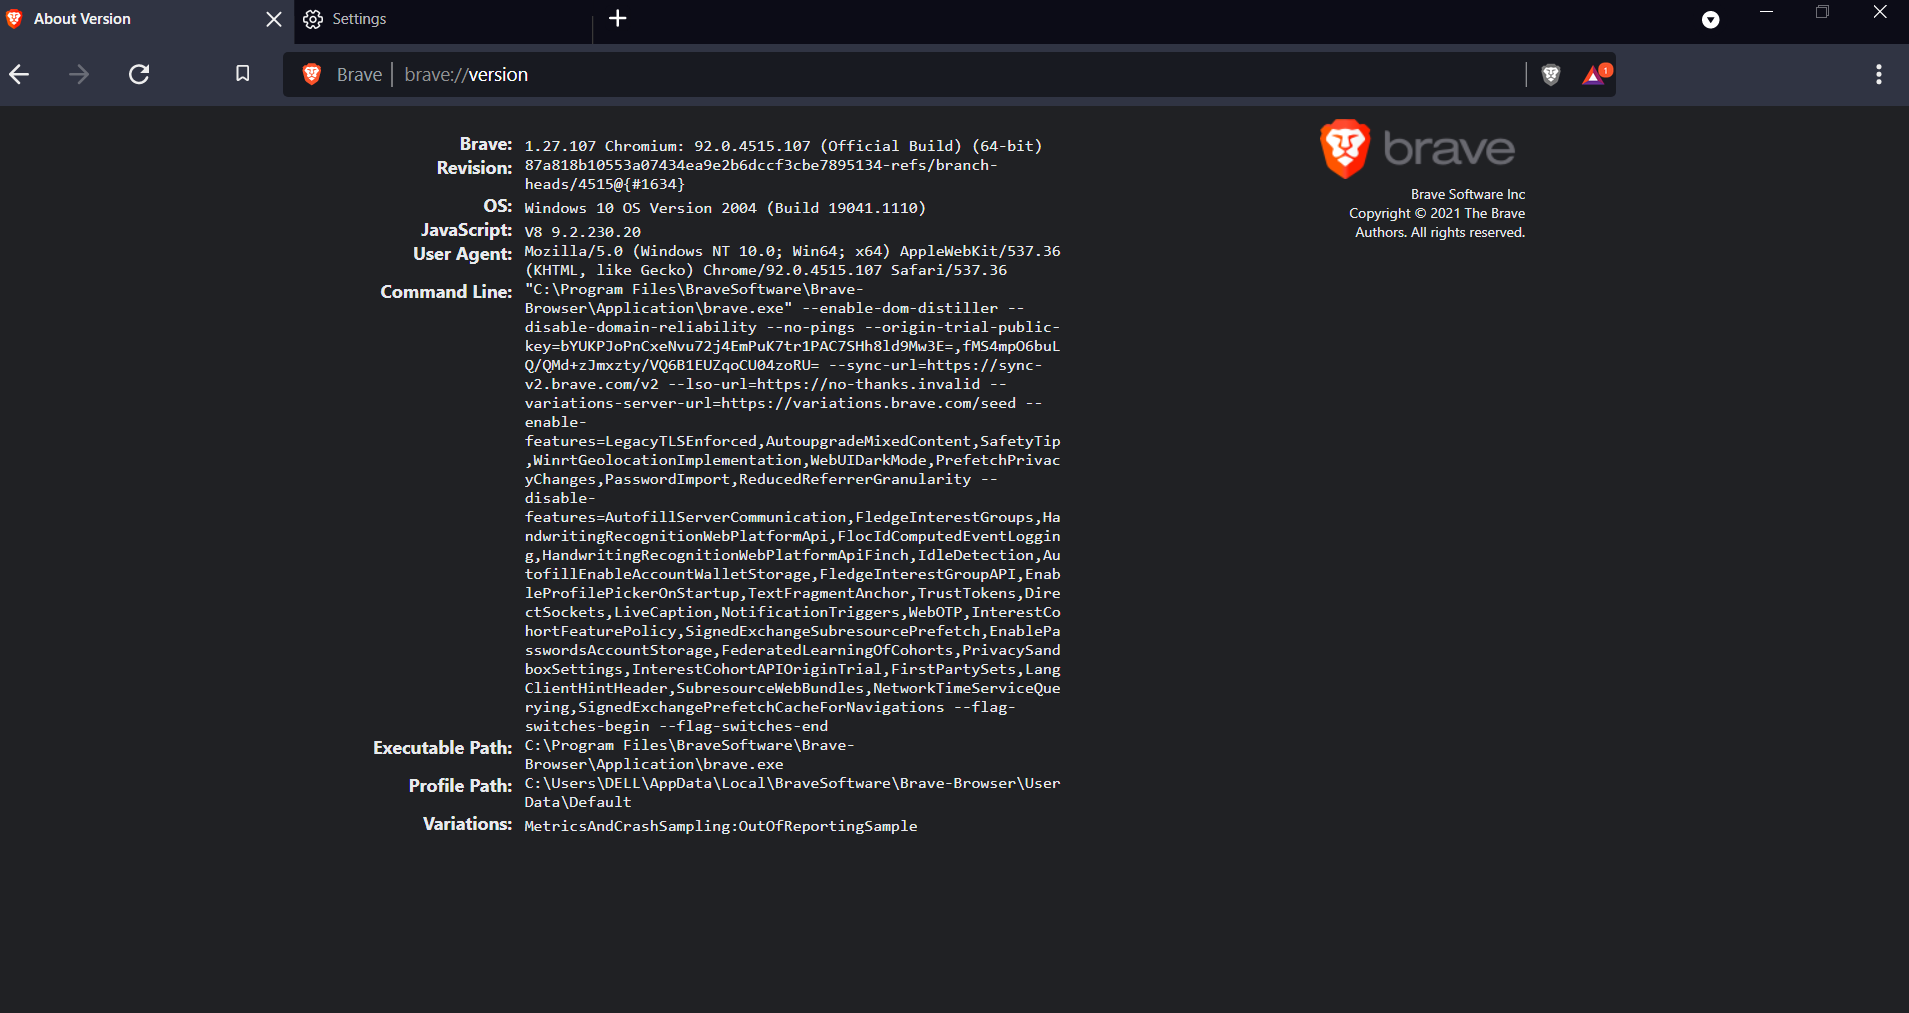Close the About Version tab
The image size is (1909, 1013).
[x=273, y=18]
